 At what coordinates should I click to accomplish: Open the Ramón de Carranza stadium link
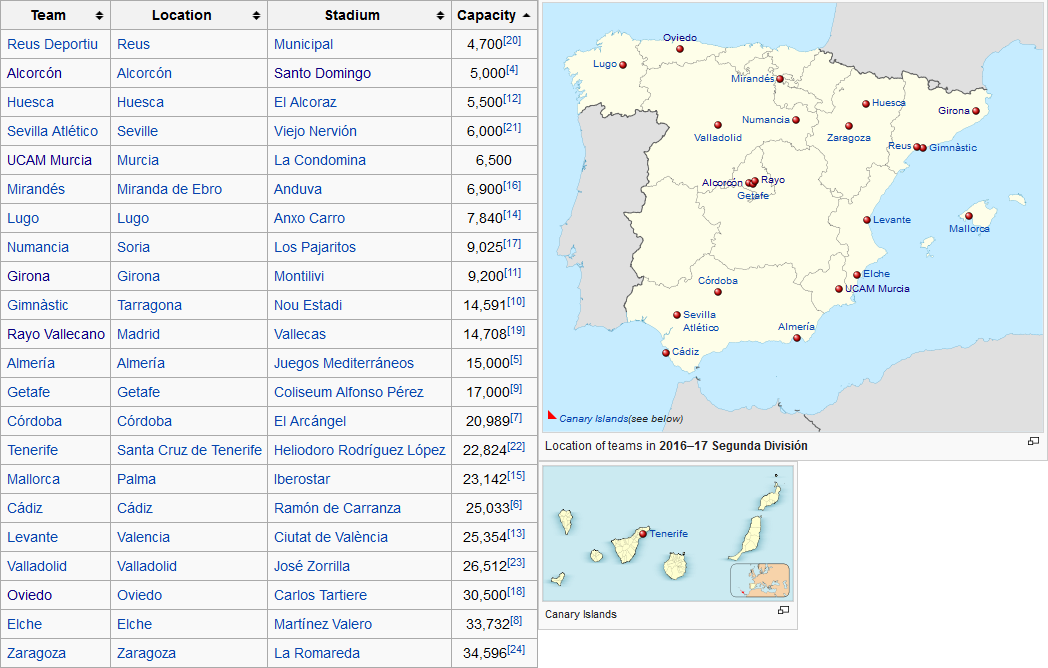coord(337,508)
